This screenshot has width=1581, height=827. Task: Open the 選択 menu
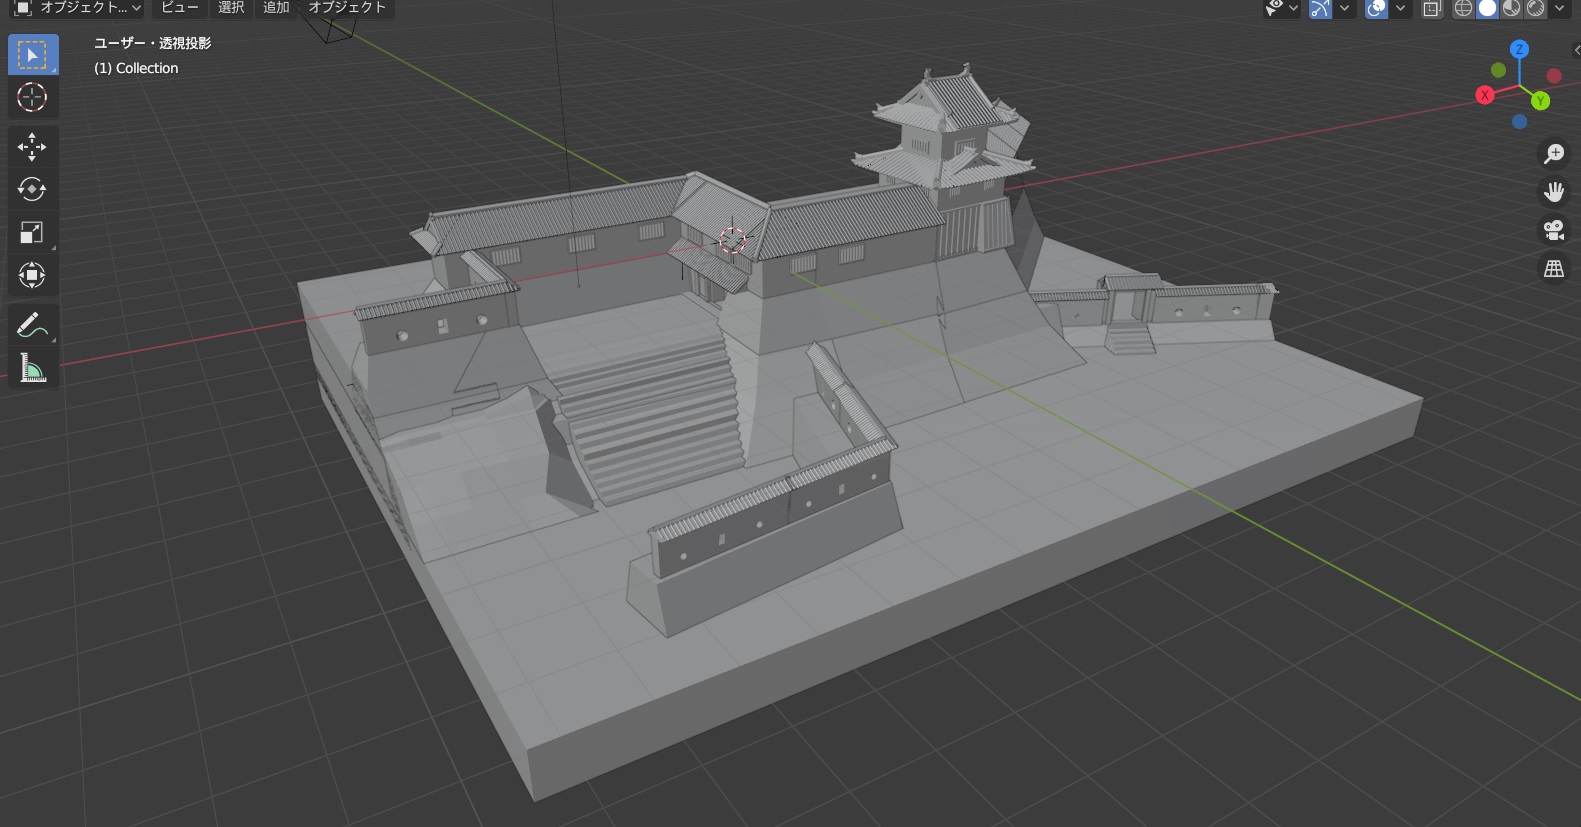pyautogui.click(x=231, y=8)
